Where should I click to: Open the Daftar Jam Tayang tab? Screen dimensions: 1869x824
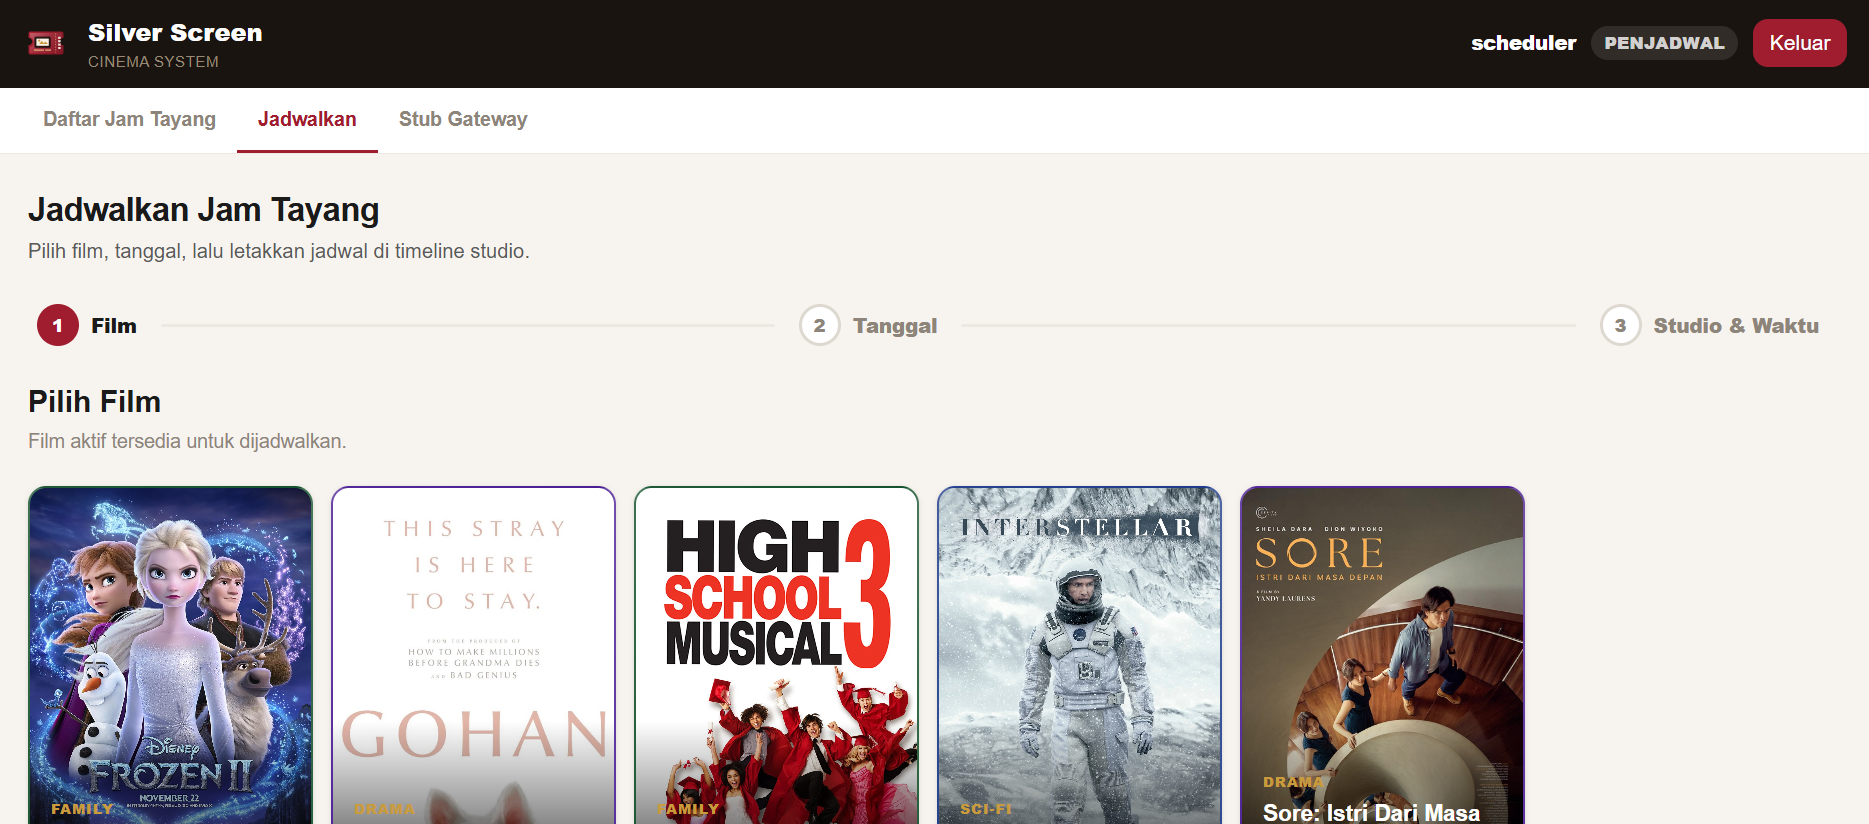pyautogui.click(x=129, y=119)
